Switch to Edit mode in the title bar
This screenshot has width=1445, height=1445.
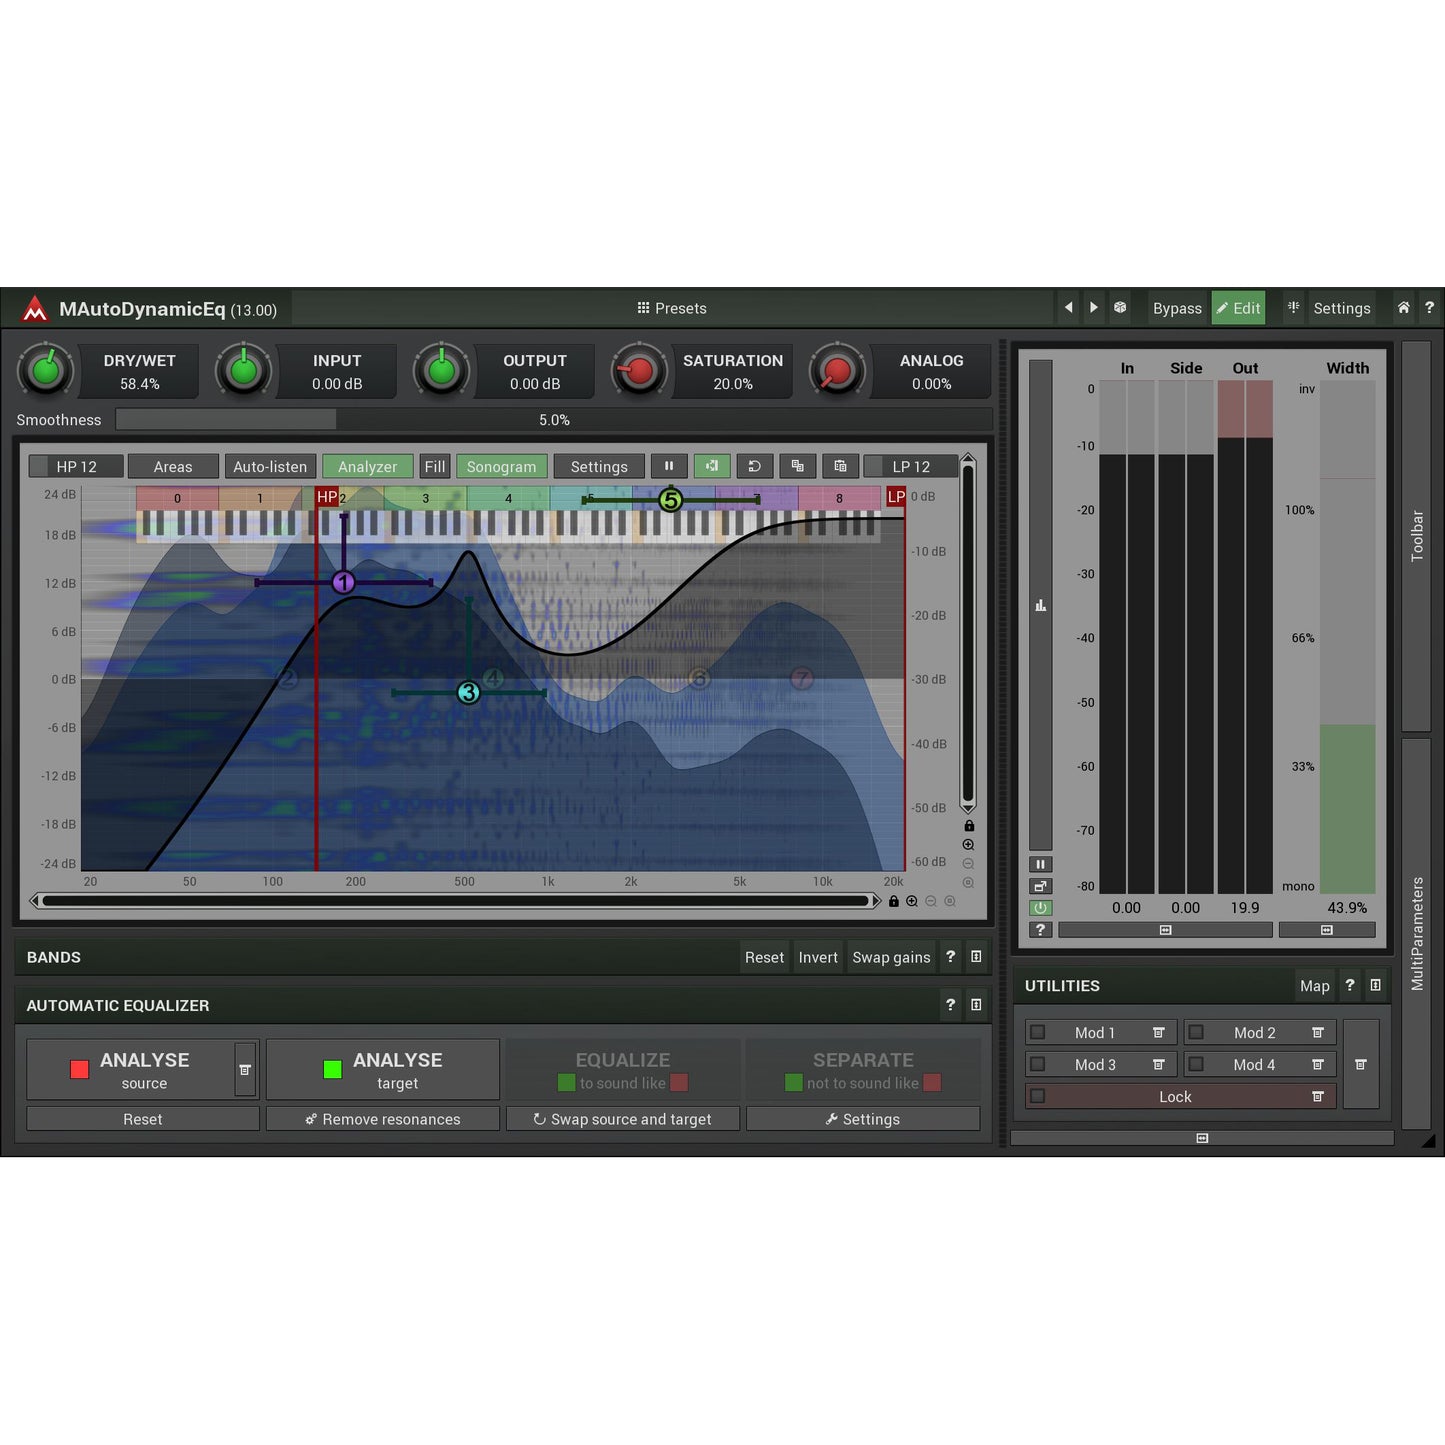pyautogui.click(x=1238, y=308)
